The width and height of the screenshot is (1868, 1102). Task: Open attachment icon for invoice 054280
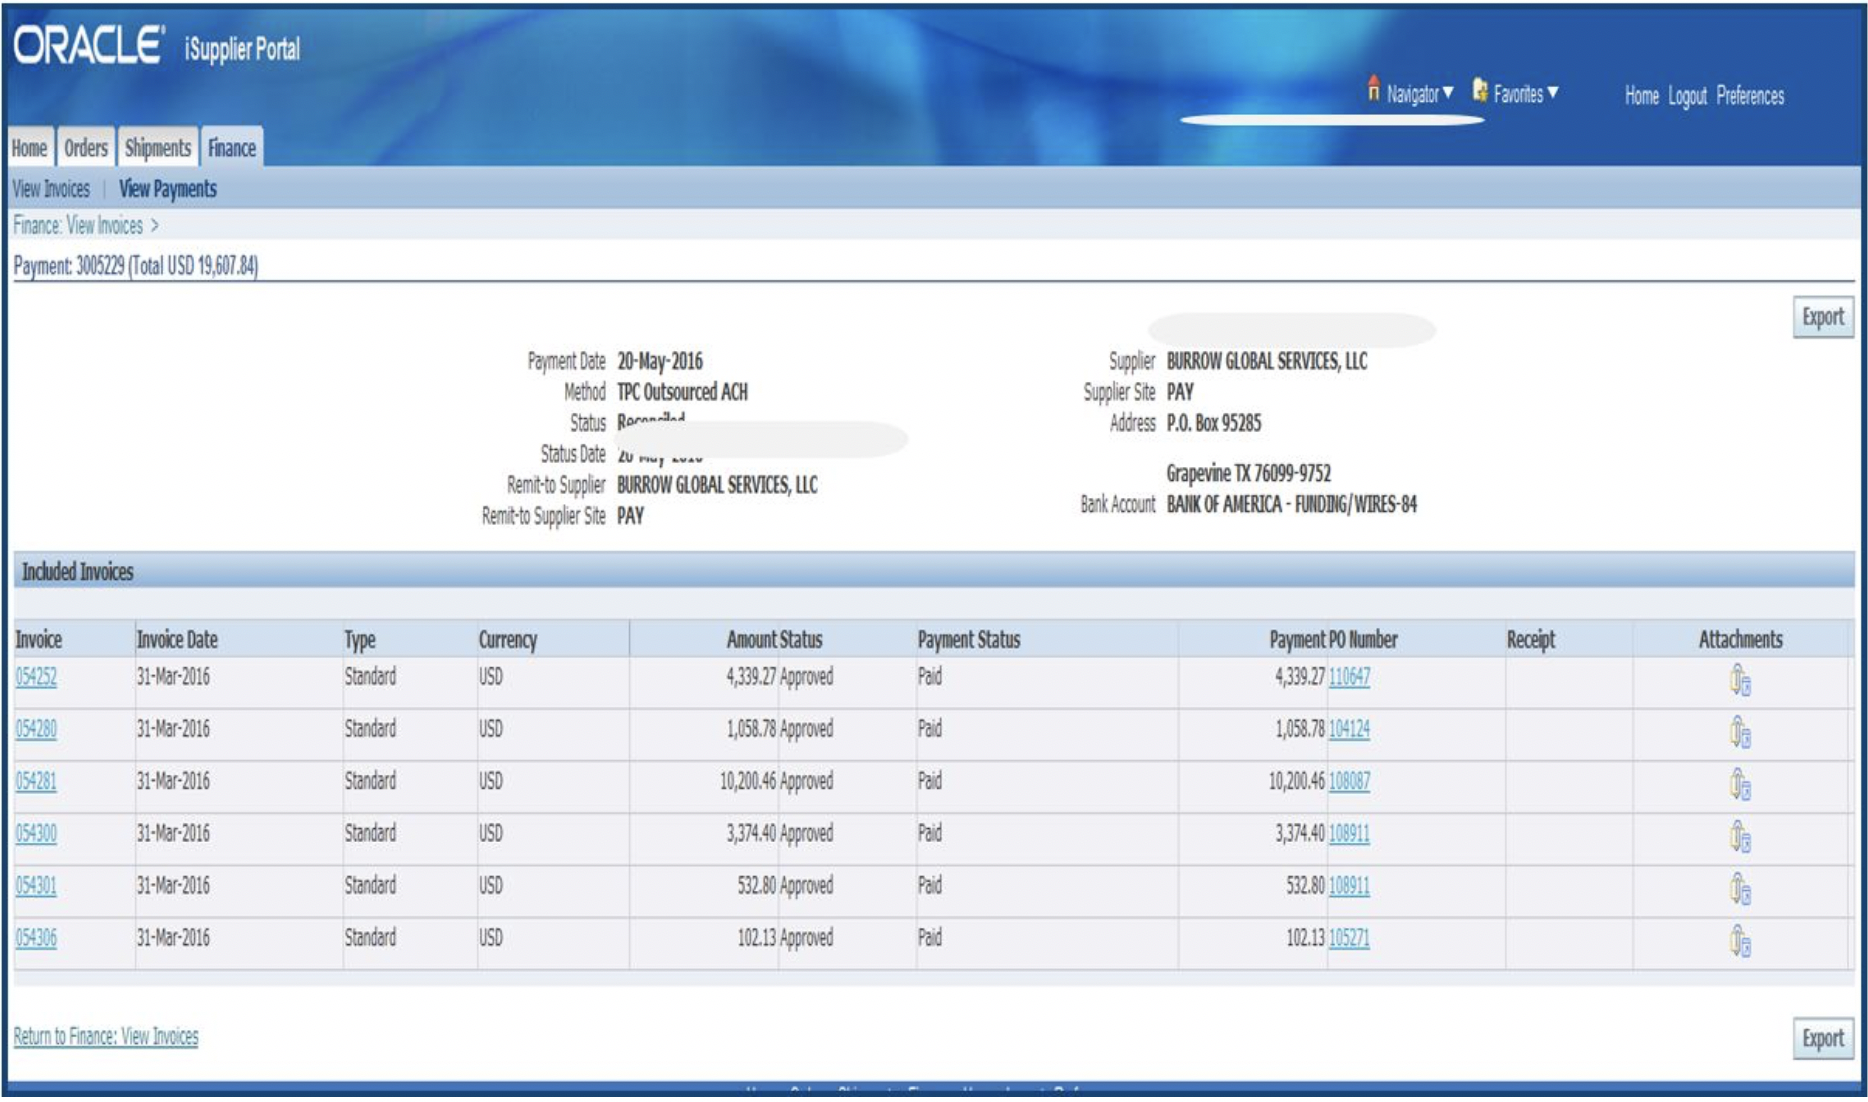pyautogui.click(x=1740, y=734)
